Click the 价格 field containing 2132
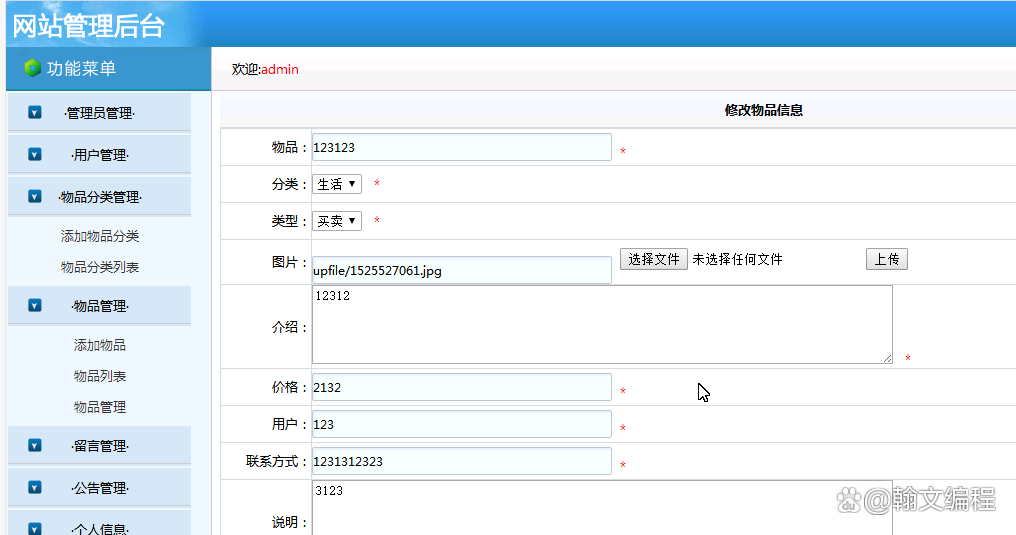This screenshot has height=535, width=1016. point(461,387)
